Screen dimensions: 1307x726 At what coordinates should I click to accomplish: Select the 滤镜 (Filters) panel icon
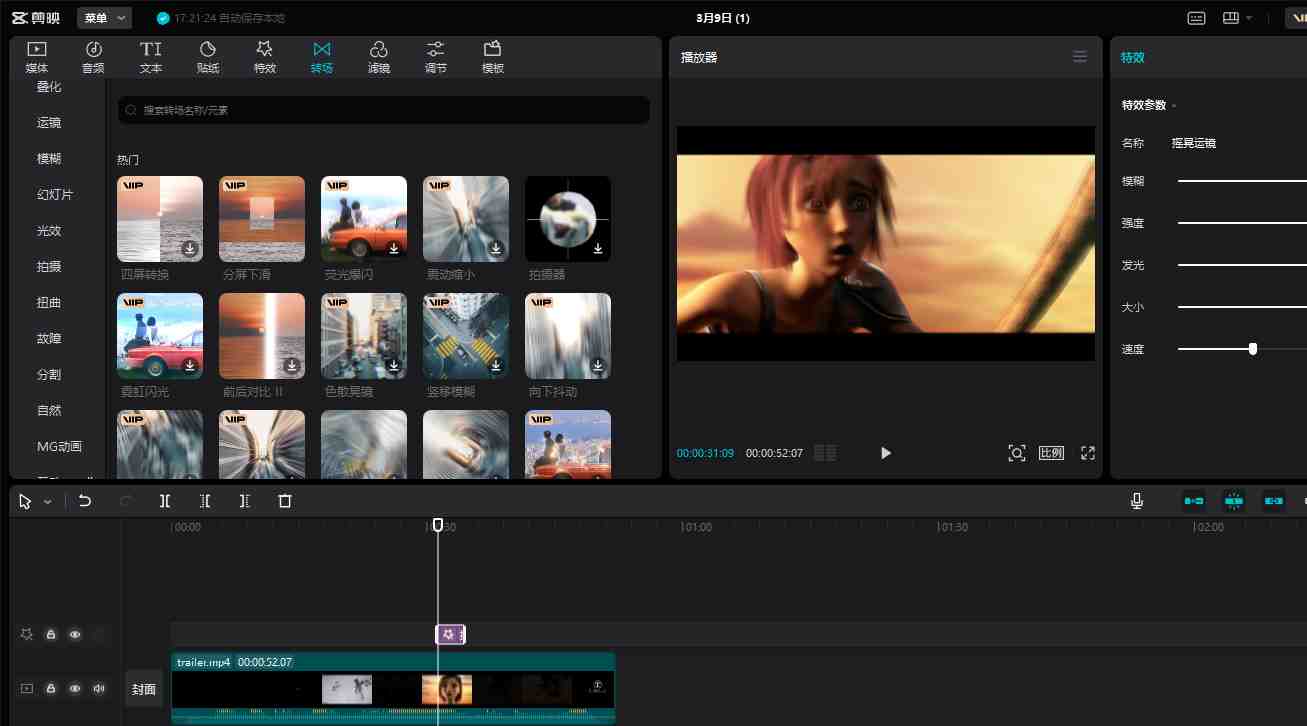click(x=378, y=56)
